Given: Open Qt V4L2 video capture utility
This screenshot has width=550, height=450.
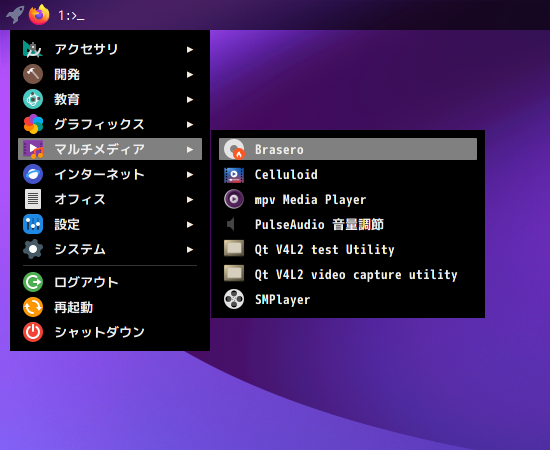Looking at the screenshot, I should (x=348, y=274).
